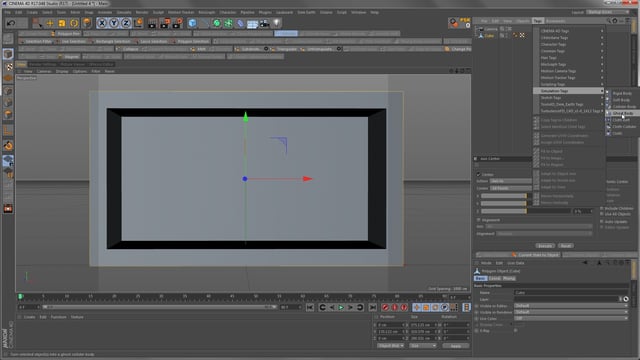Toggle Use All Objects checkbox
Image resolution: width=640 pixels, height=360 pixels.
(602, 214)
